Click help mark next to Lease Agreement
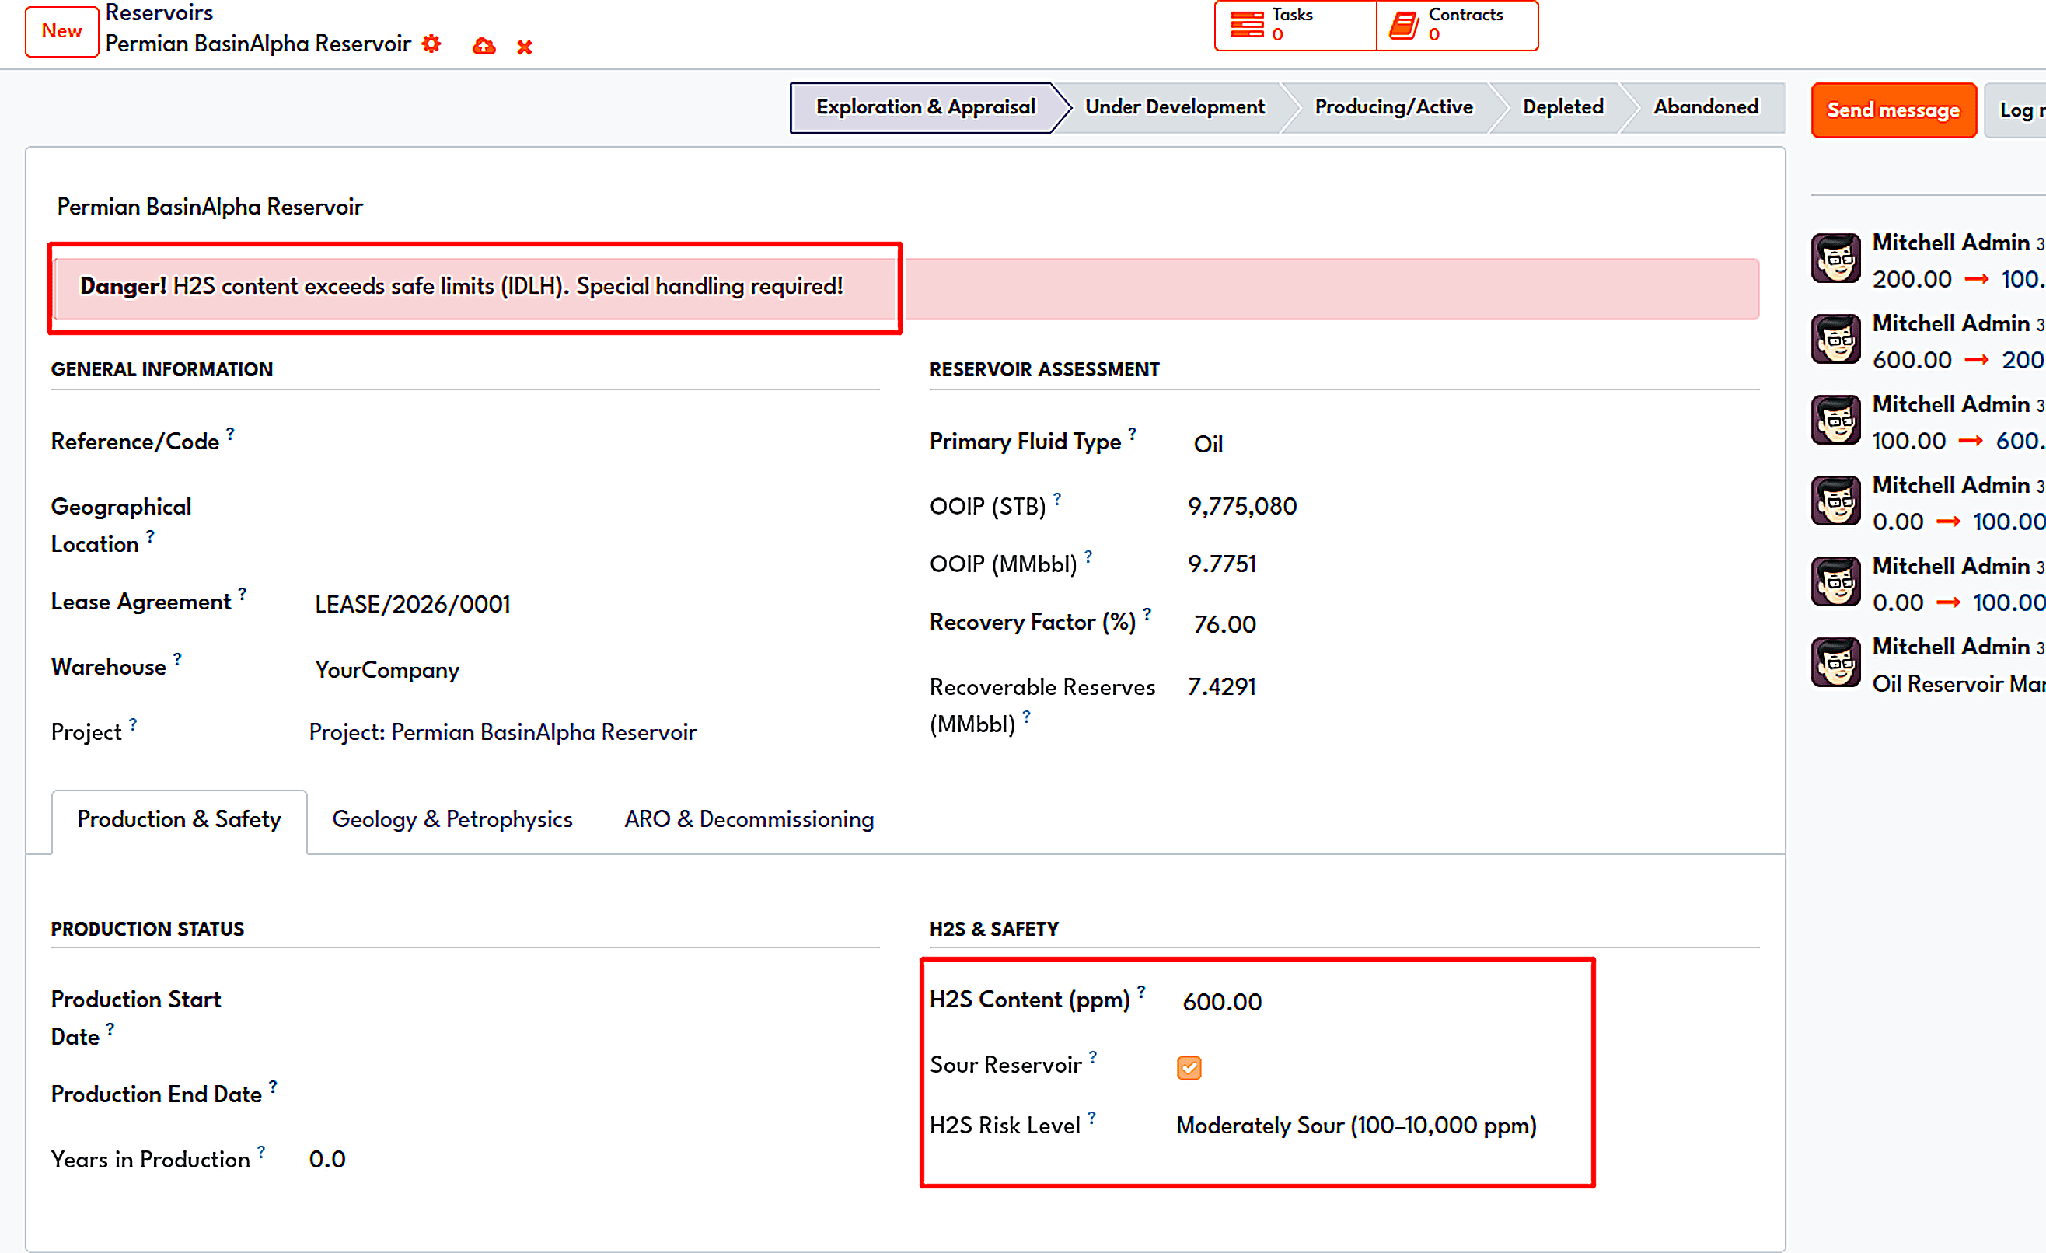 242,594
